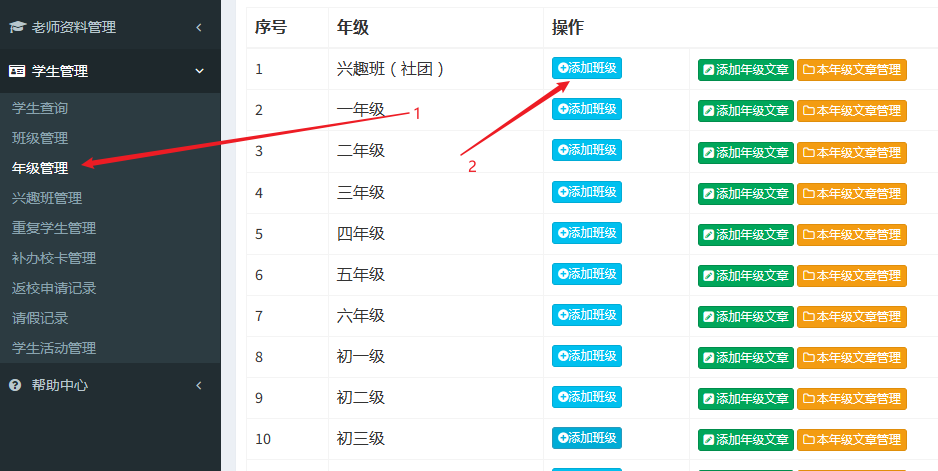This screenshot has width=938, height=471.
Task: Open 学生查询 in the sidebar
Action: click(39, 108)
